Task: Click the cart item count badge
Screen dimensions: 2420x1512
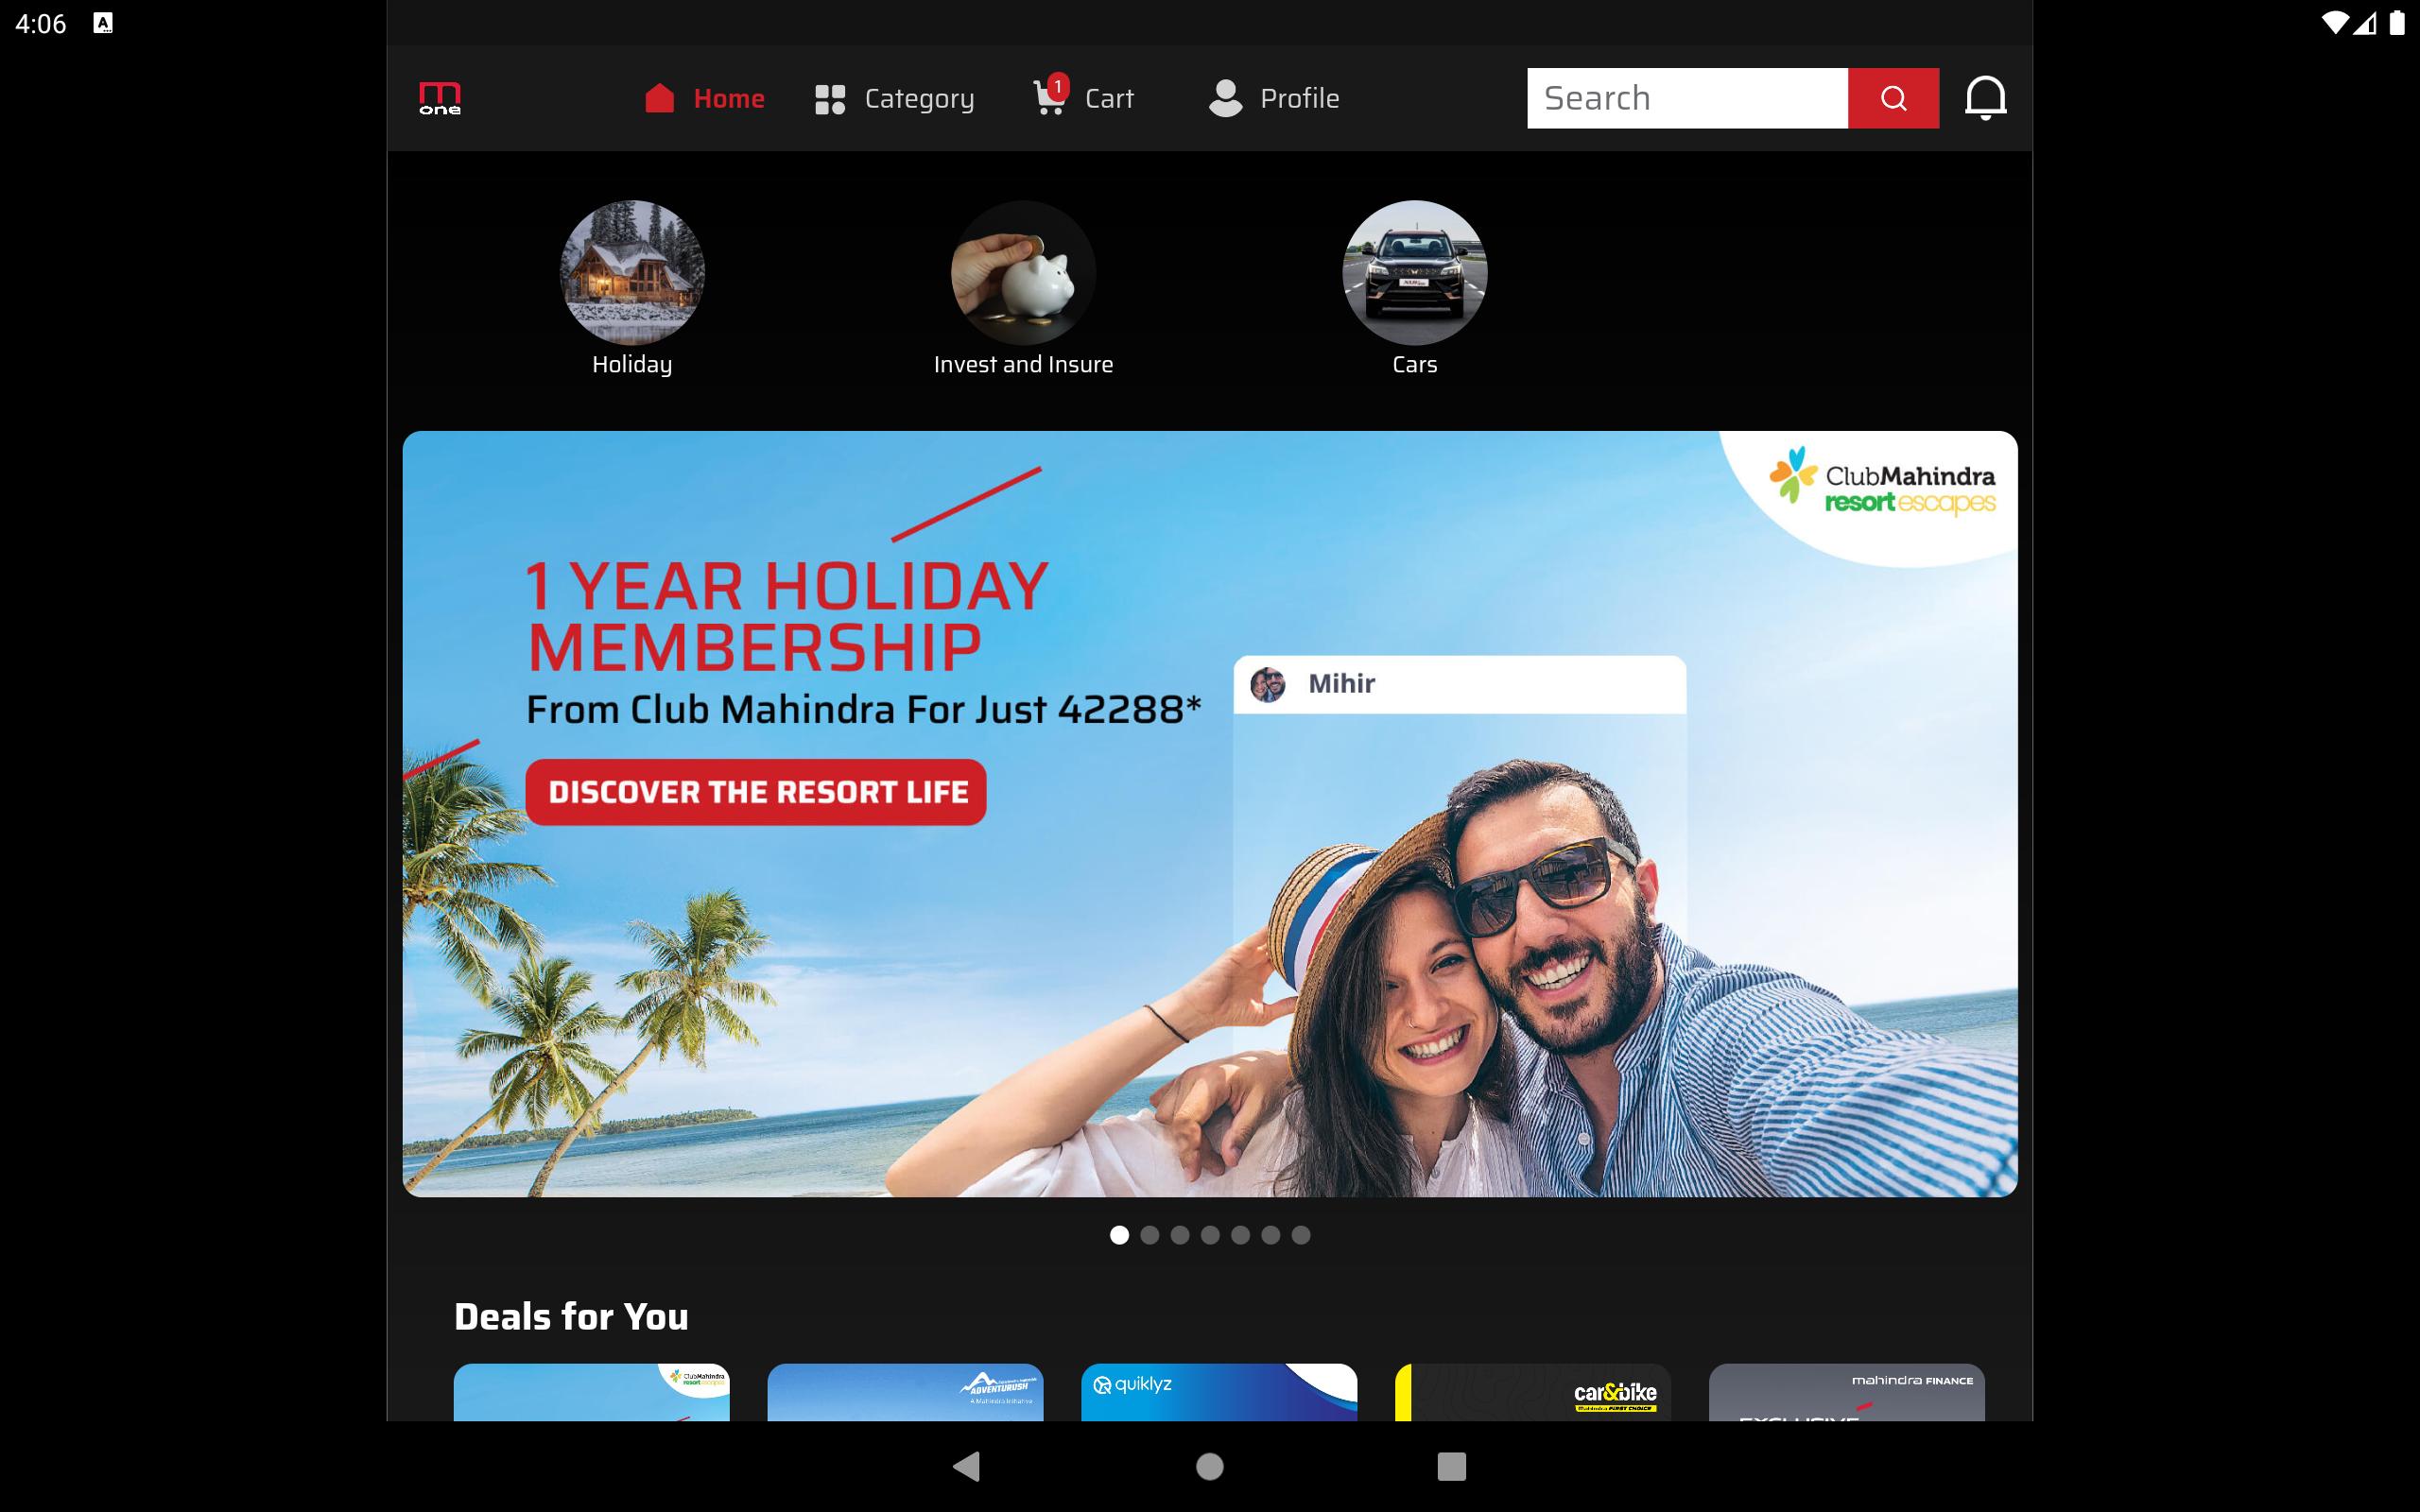Action: [x=1058, y=86]
